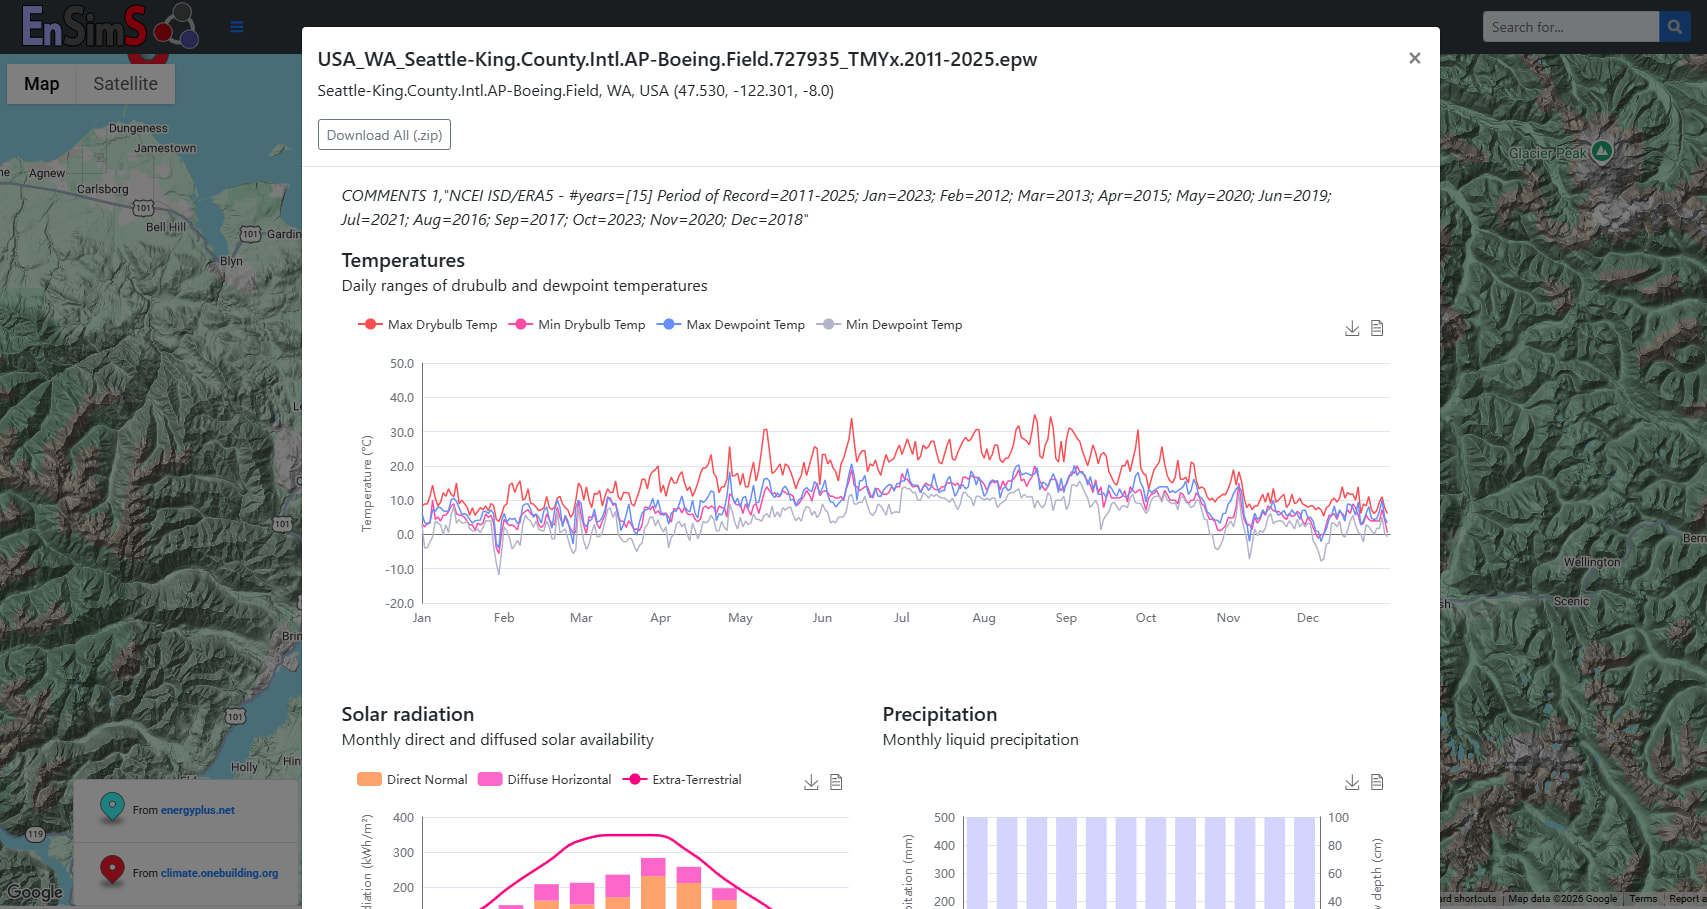This screenshot has height=909, width=1707.
Task: Switch to Map view tab
Action: click(x=42, y=84)
